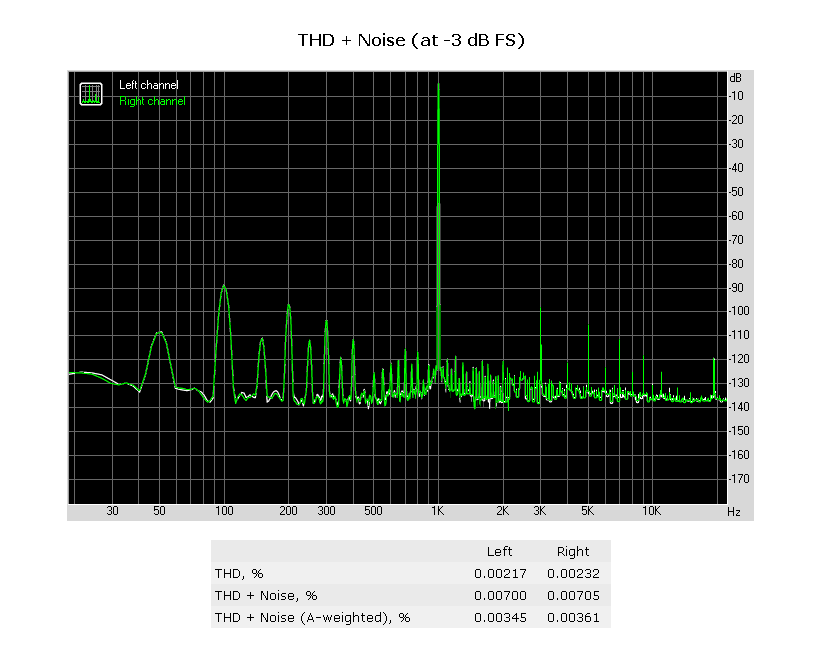Click the -160 dB axis label
Viewport: 825px width, 657px height.
click(739, 454)
